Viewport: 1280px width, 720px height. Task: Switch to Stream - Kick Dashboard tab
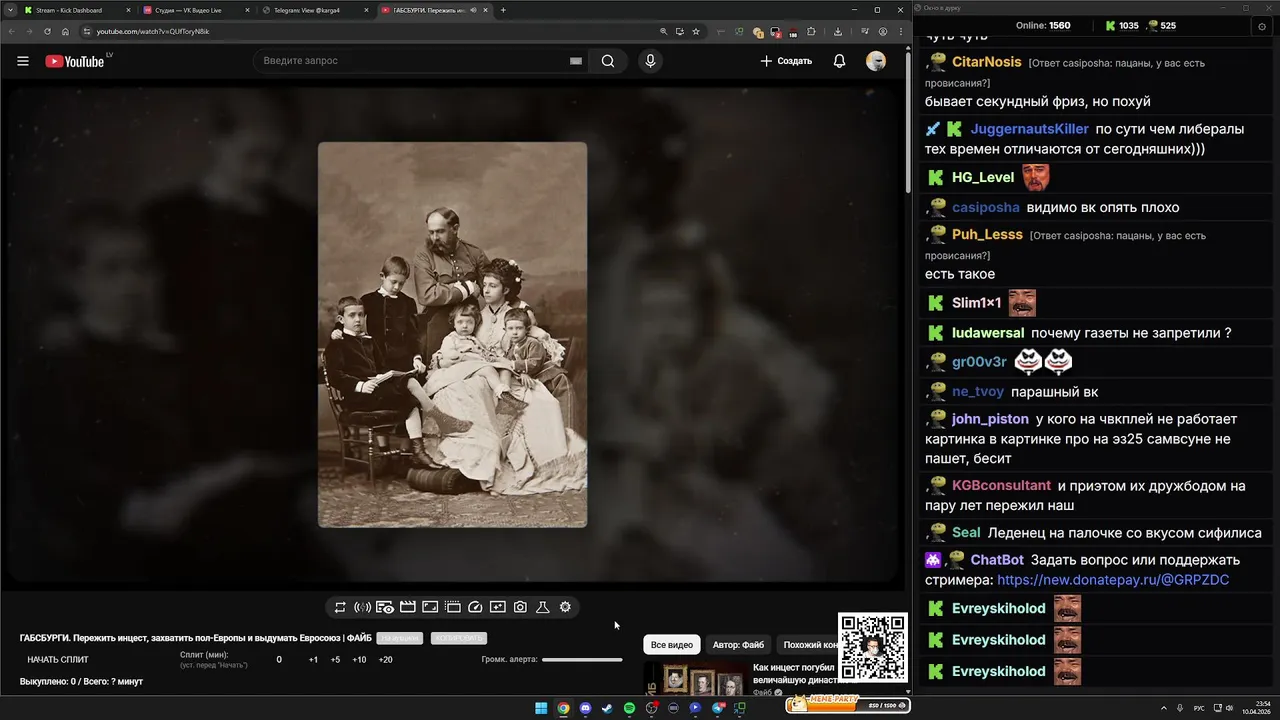pyautogui.click(x=77, y=10)
